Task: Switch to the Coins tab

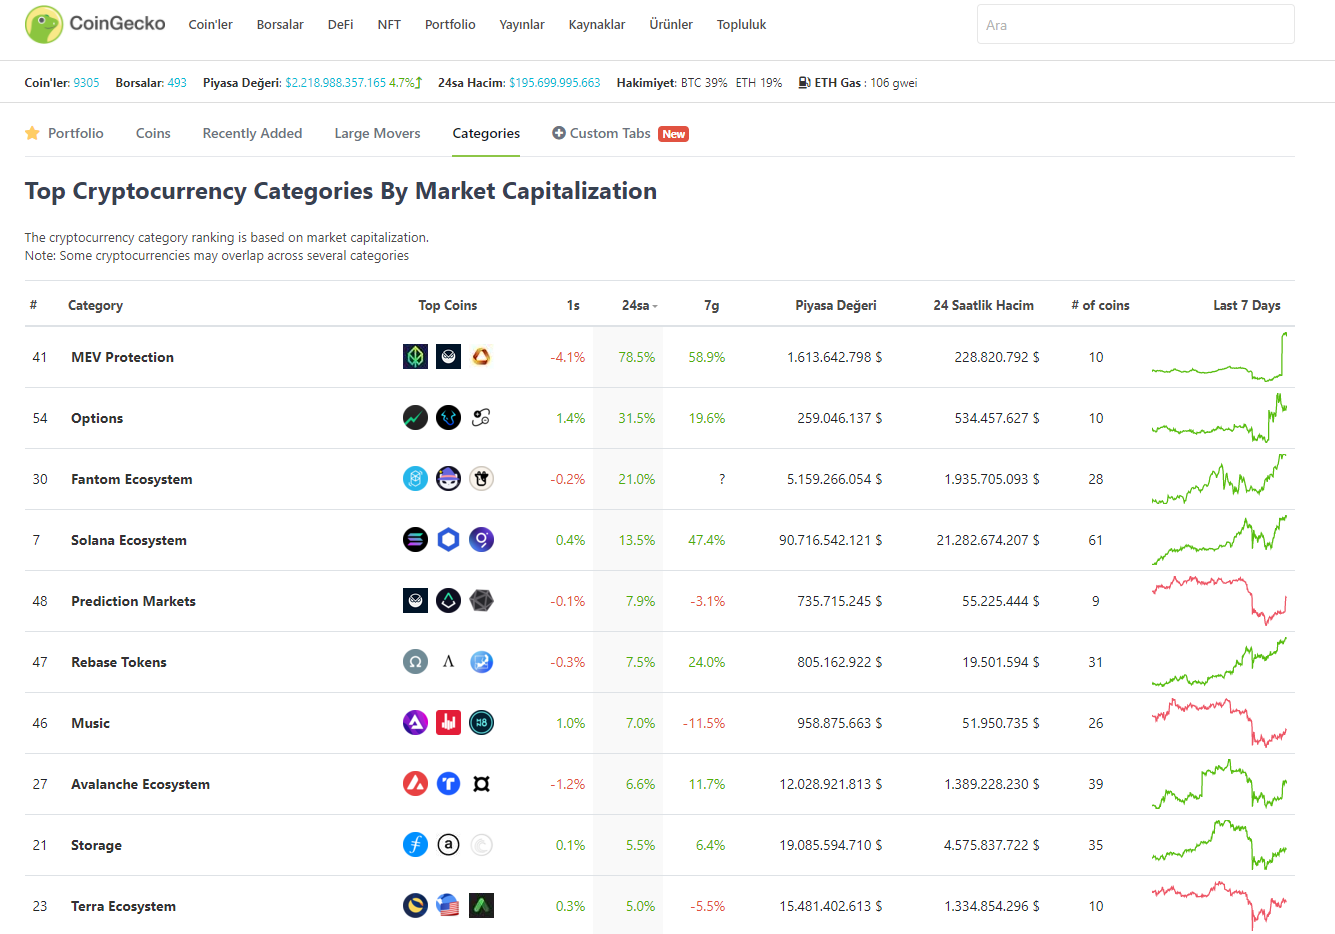Action: [153, 133]
